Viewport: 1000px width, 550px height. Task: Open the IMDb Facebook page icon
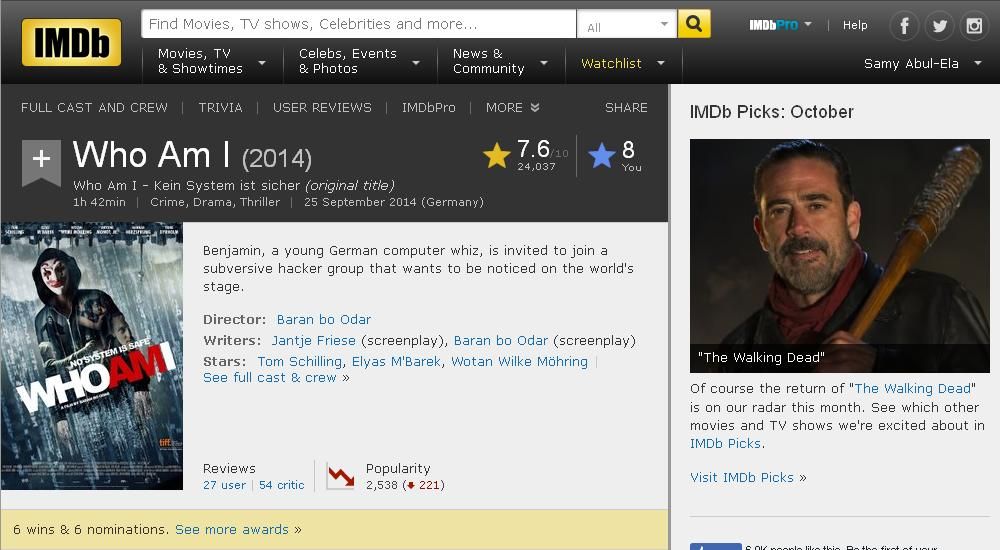click(904, 26)
